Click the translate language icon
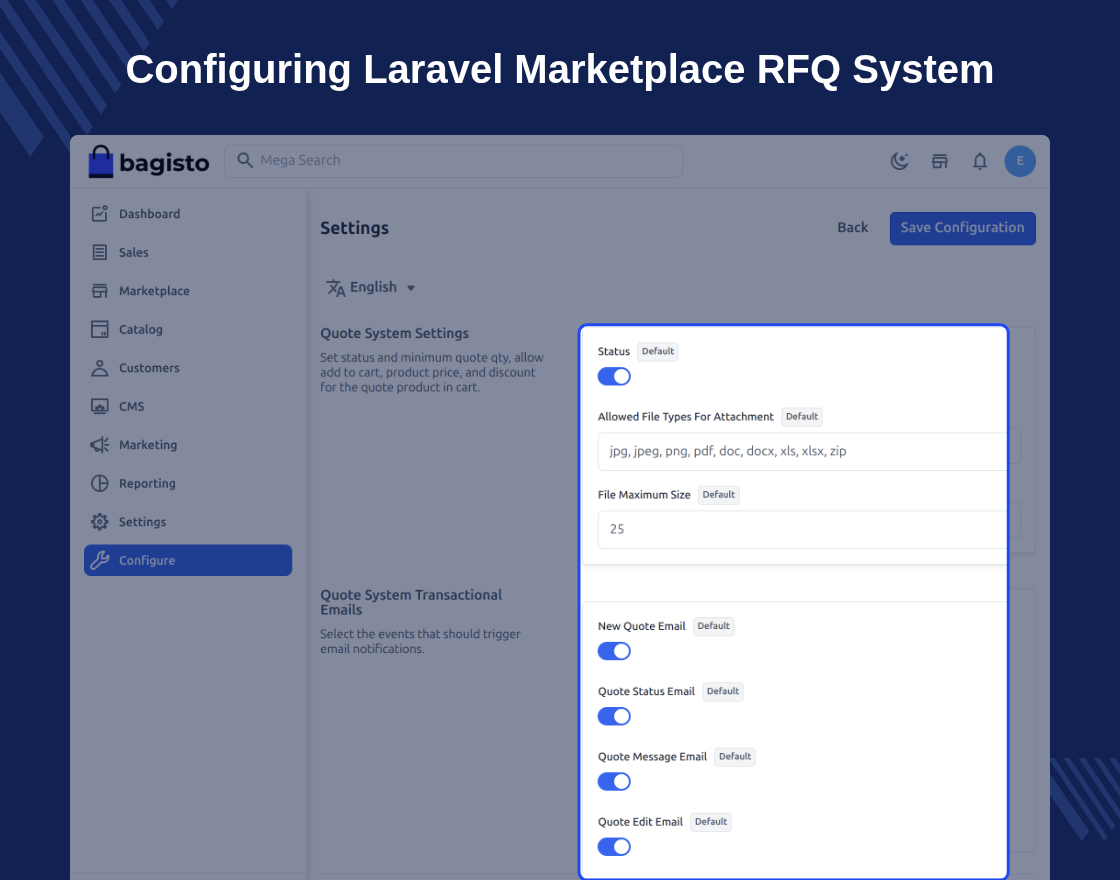The width and height of the screenshot is (1120, 880). pyautogui.click(x=336, y=288)
